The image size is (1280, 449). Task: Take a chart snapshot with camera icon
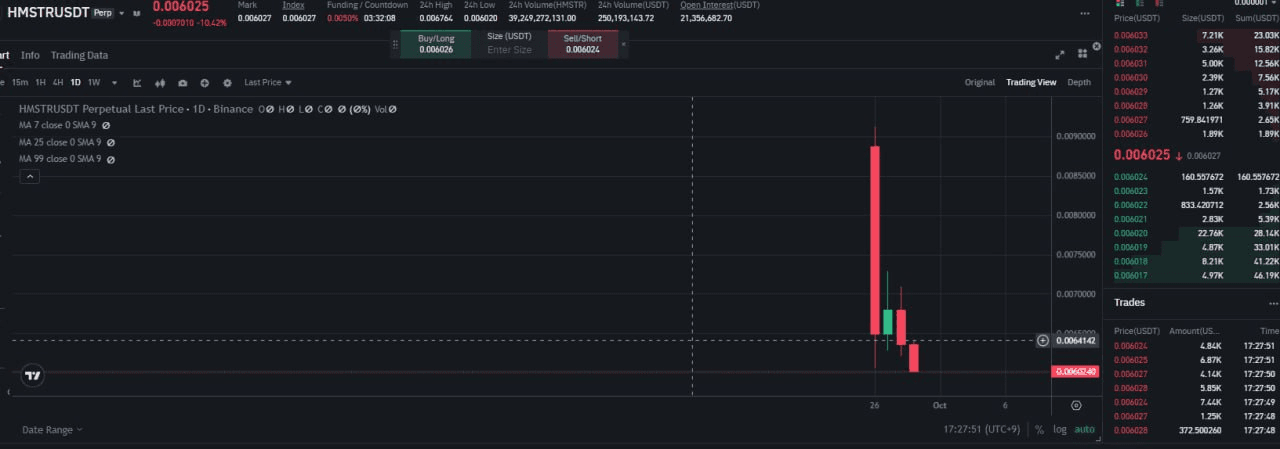[182, 82]
